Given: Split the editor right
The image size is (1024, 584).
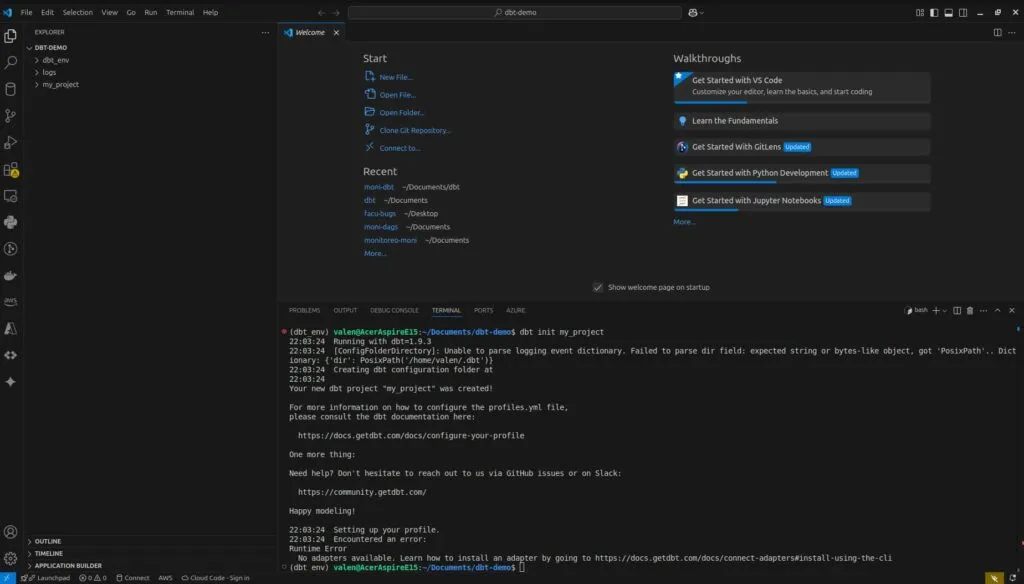Looking at the screenshot, I should coord(997,32).
